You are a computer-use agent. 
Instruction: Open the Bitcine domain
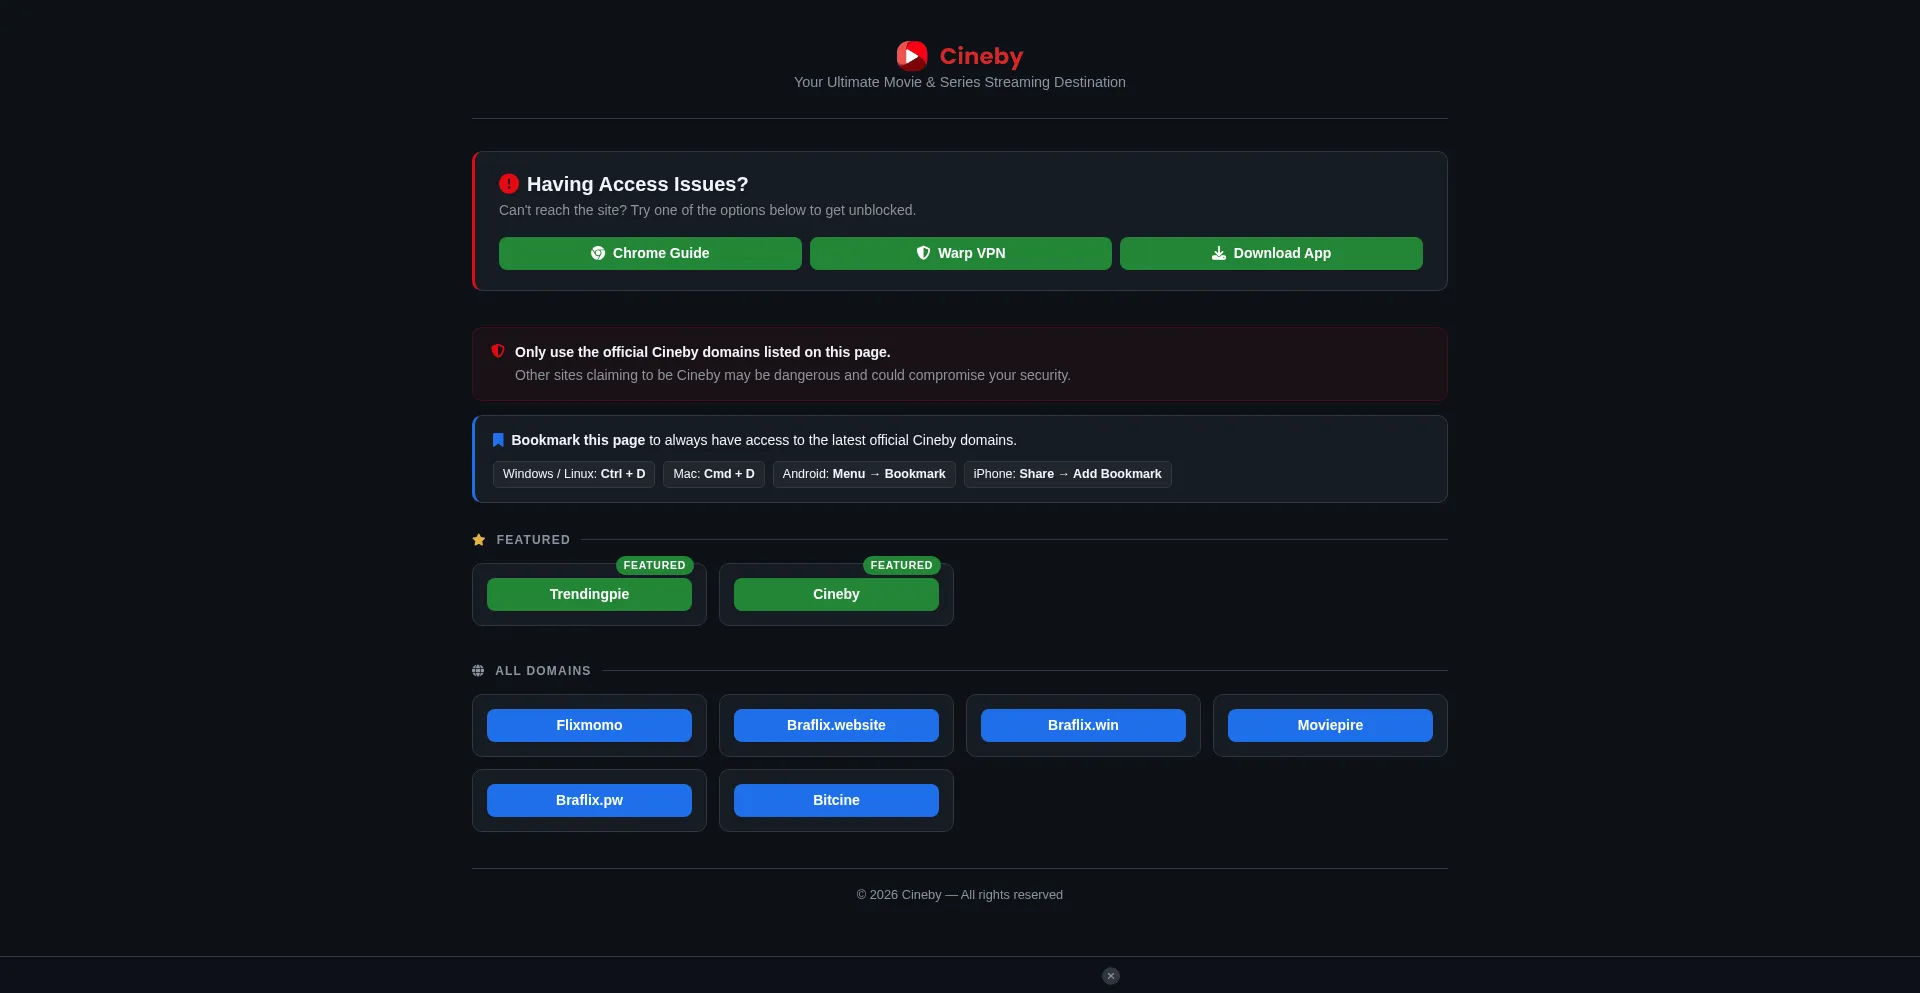836,800
